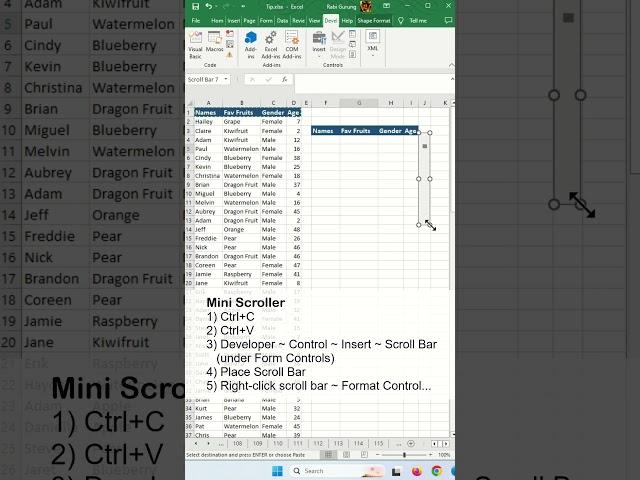The height and width of the screenshot is (480, 640).
Task: Click the Select All corner triangle
Action: (189, 103)
